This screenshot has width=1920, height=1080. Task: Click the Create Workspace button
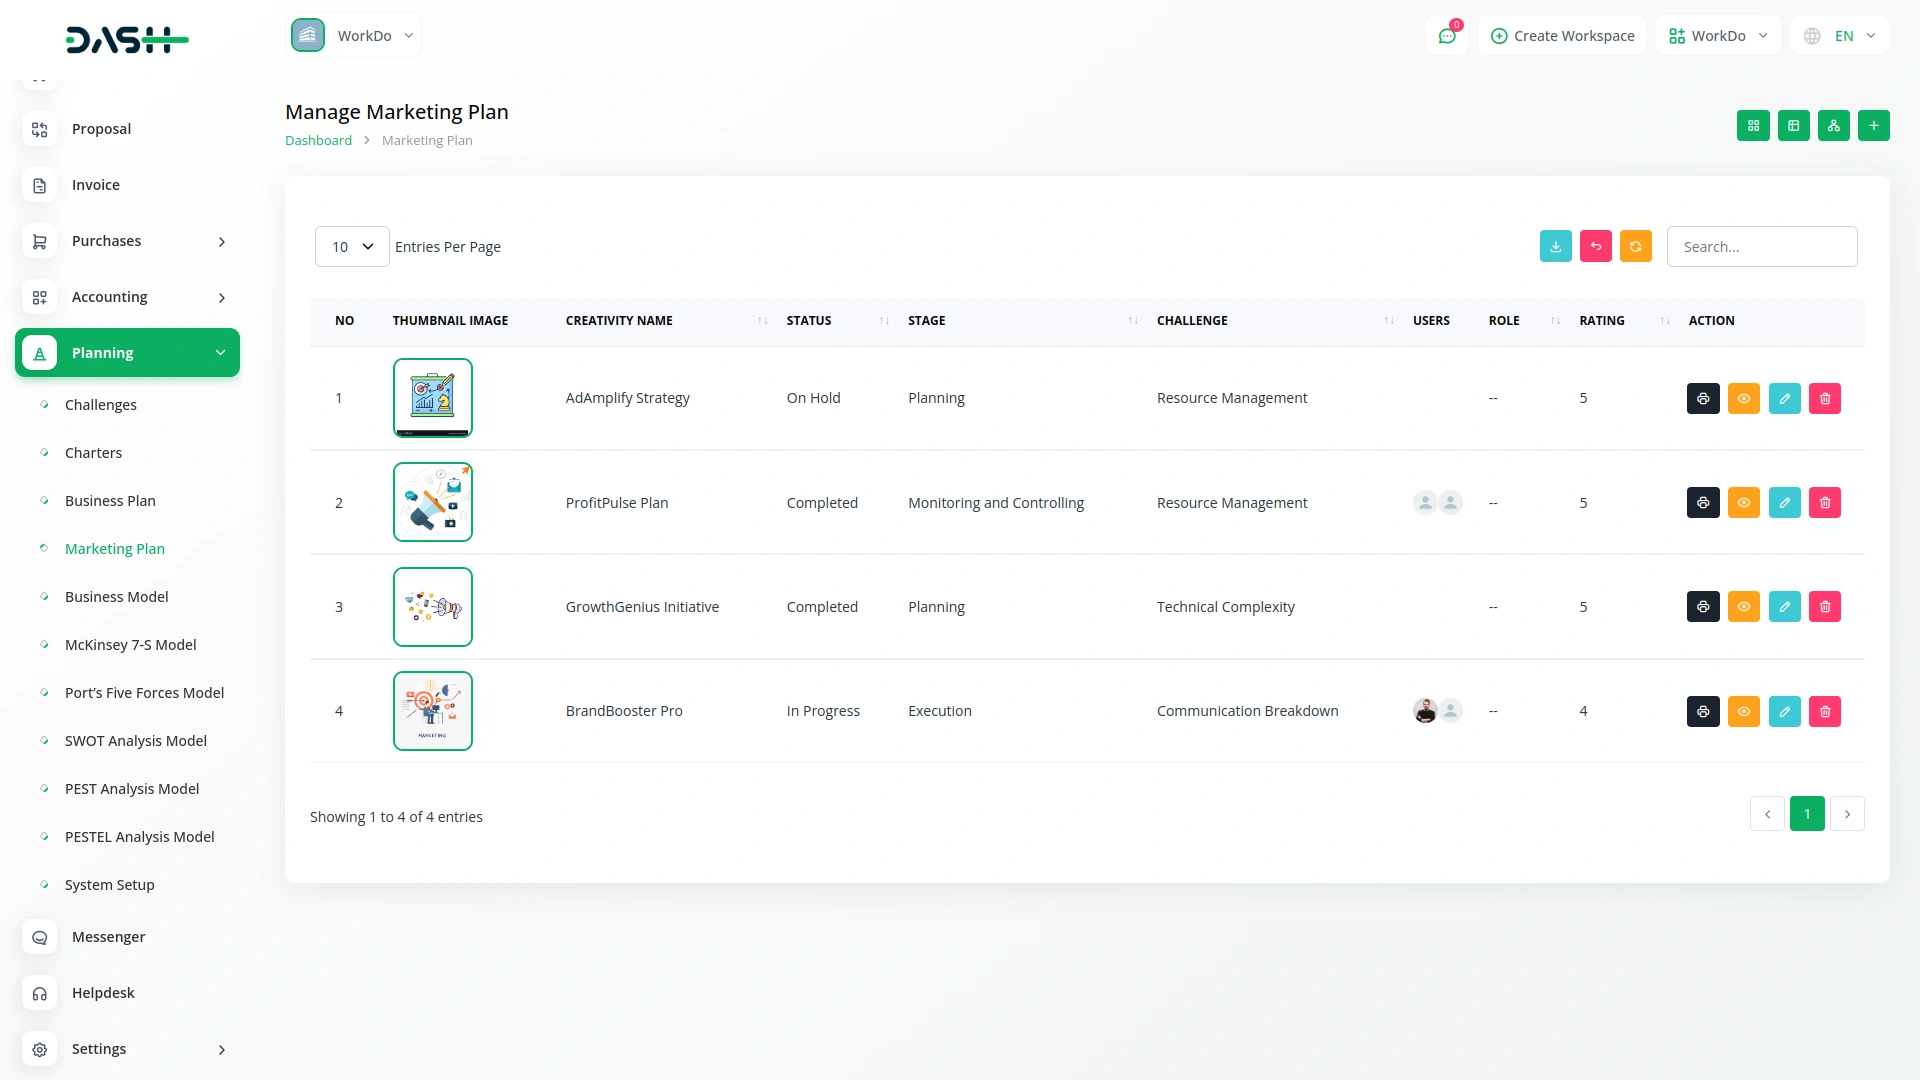click(1562, 36)
